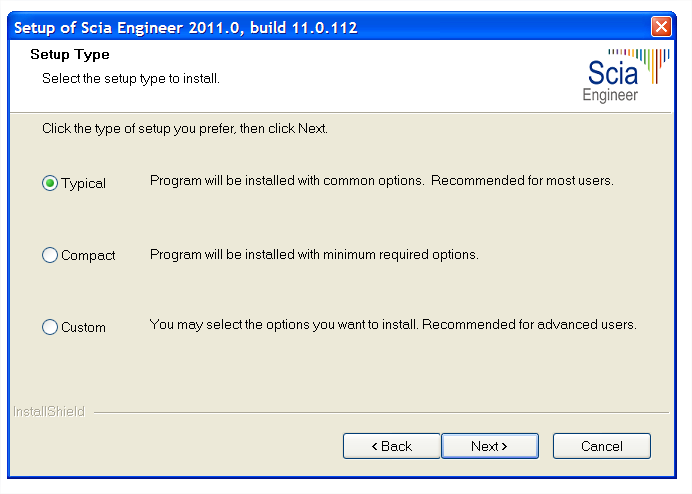Click the word Typical label
692x494 pixels.
(83, 183)
